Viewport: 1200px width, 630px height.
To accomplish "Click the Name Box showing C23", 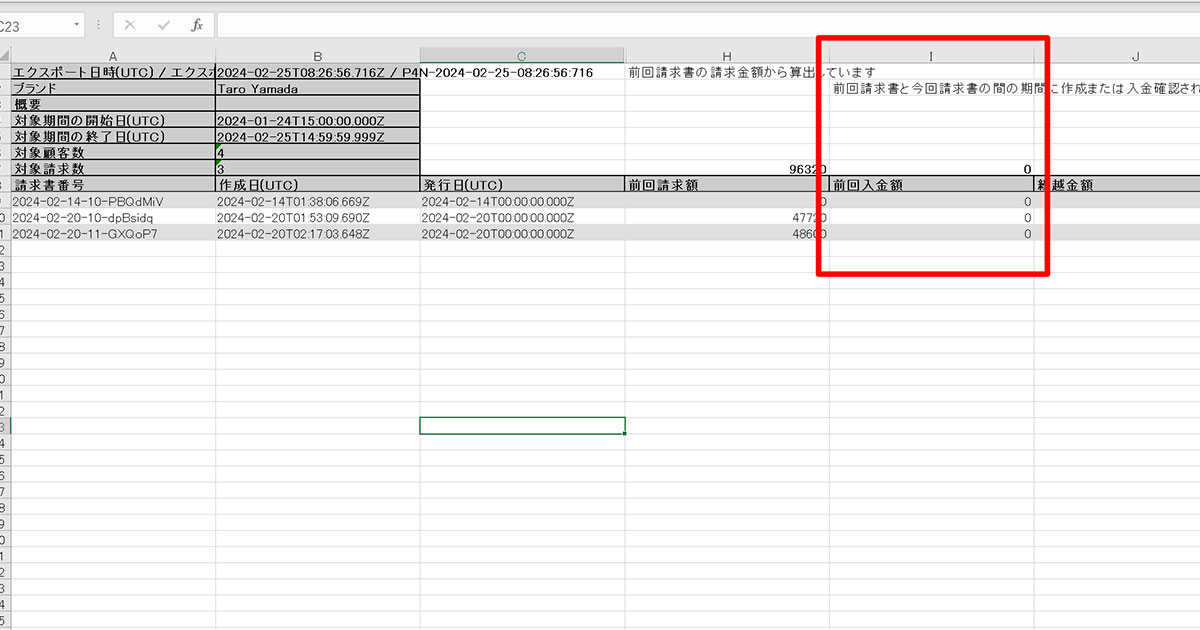I will click(34, 25).
